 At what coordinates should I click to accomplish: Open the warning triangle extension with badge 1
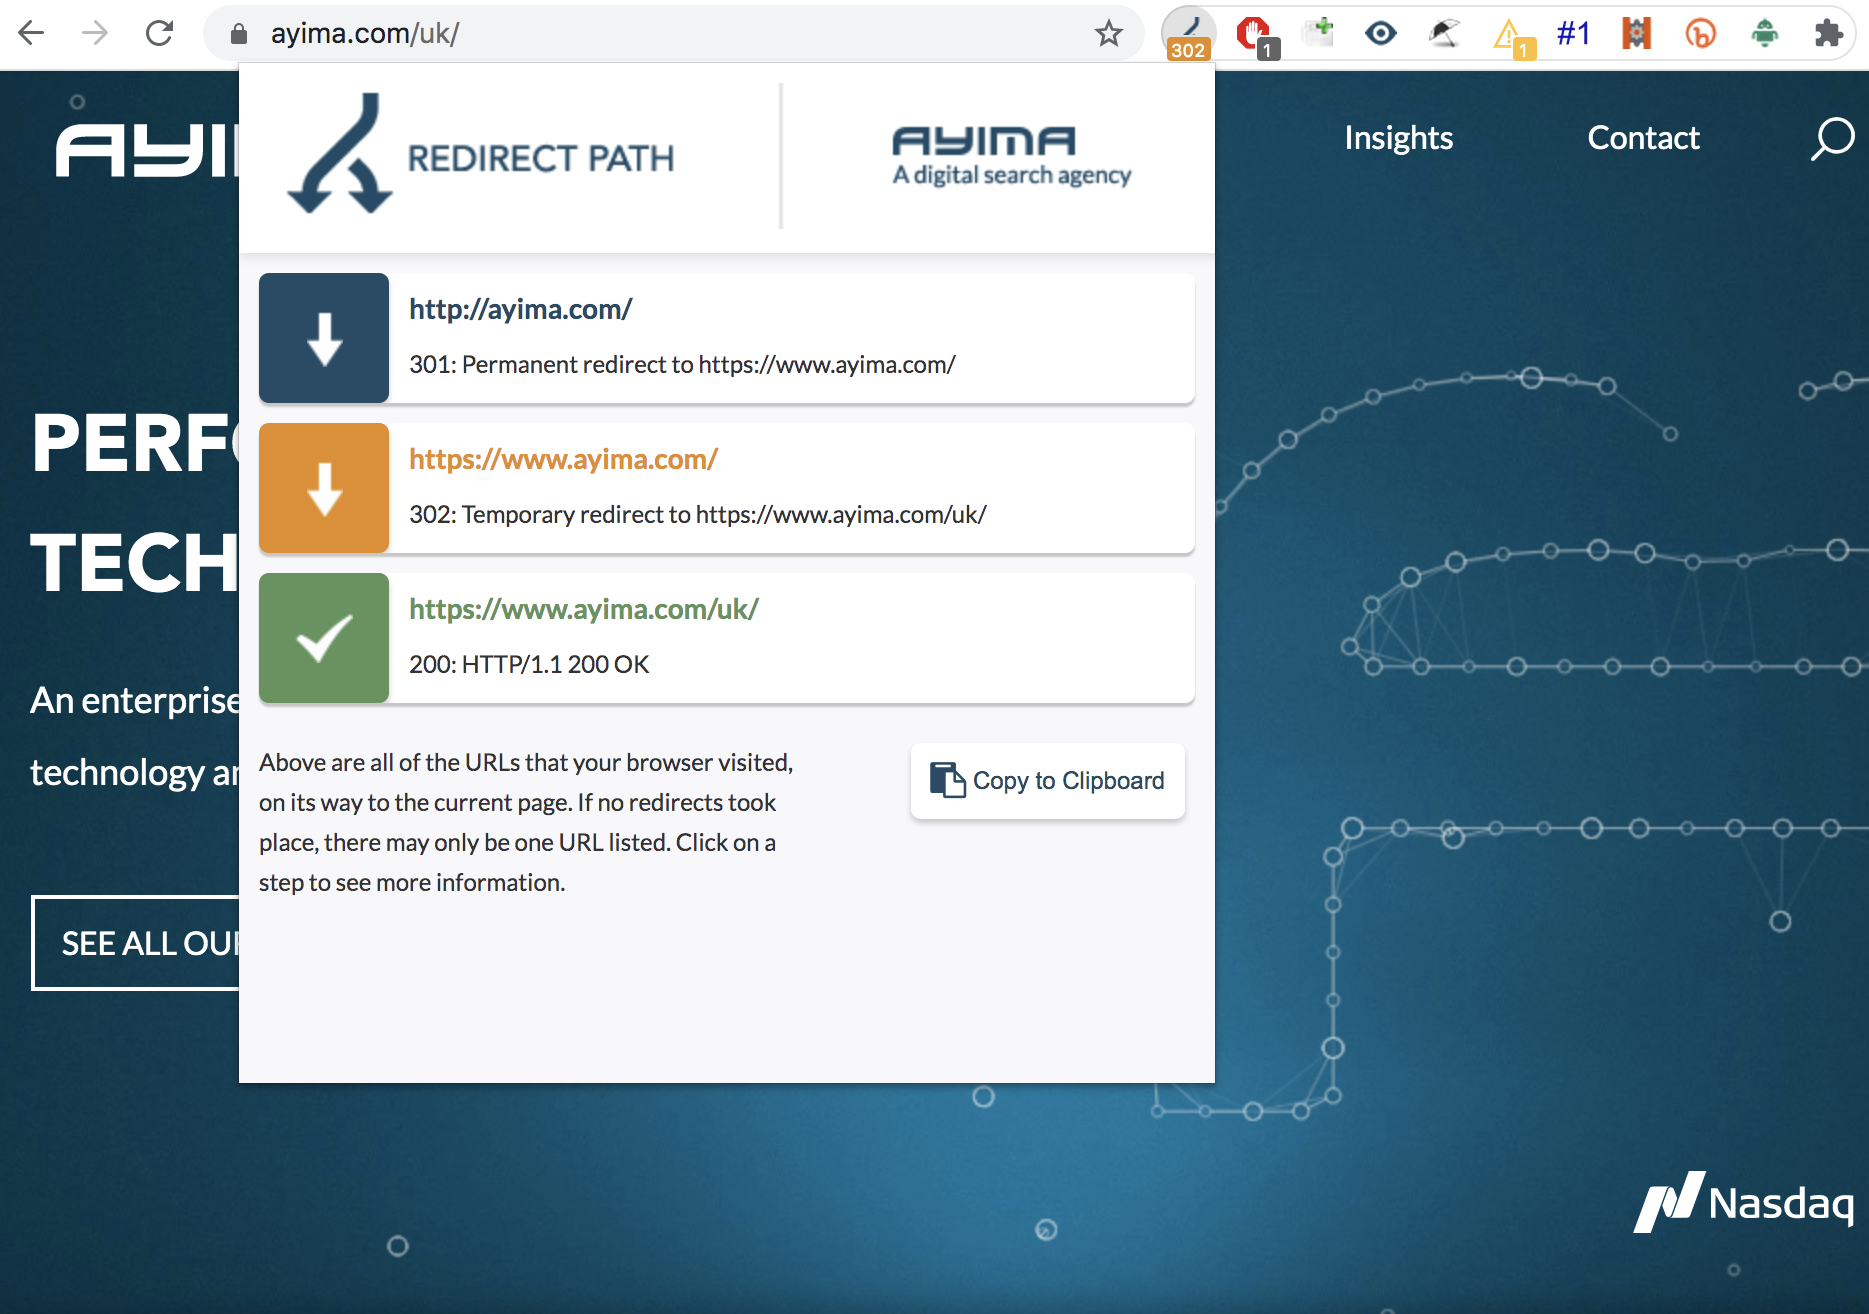coord(1509,33)
